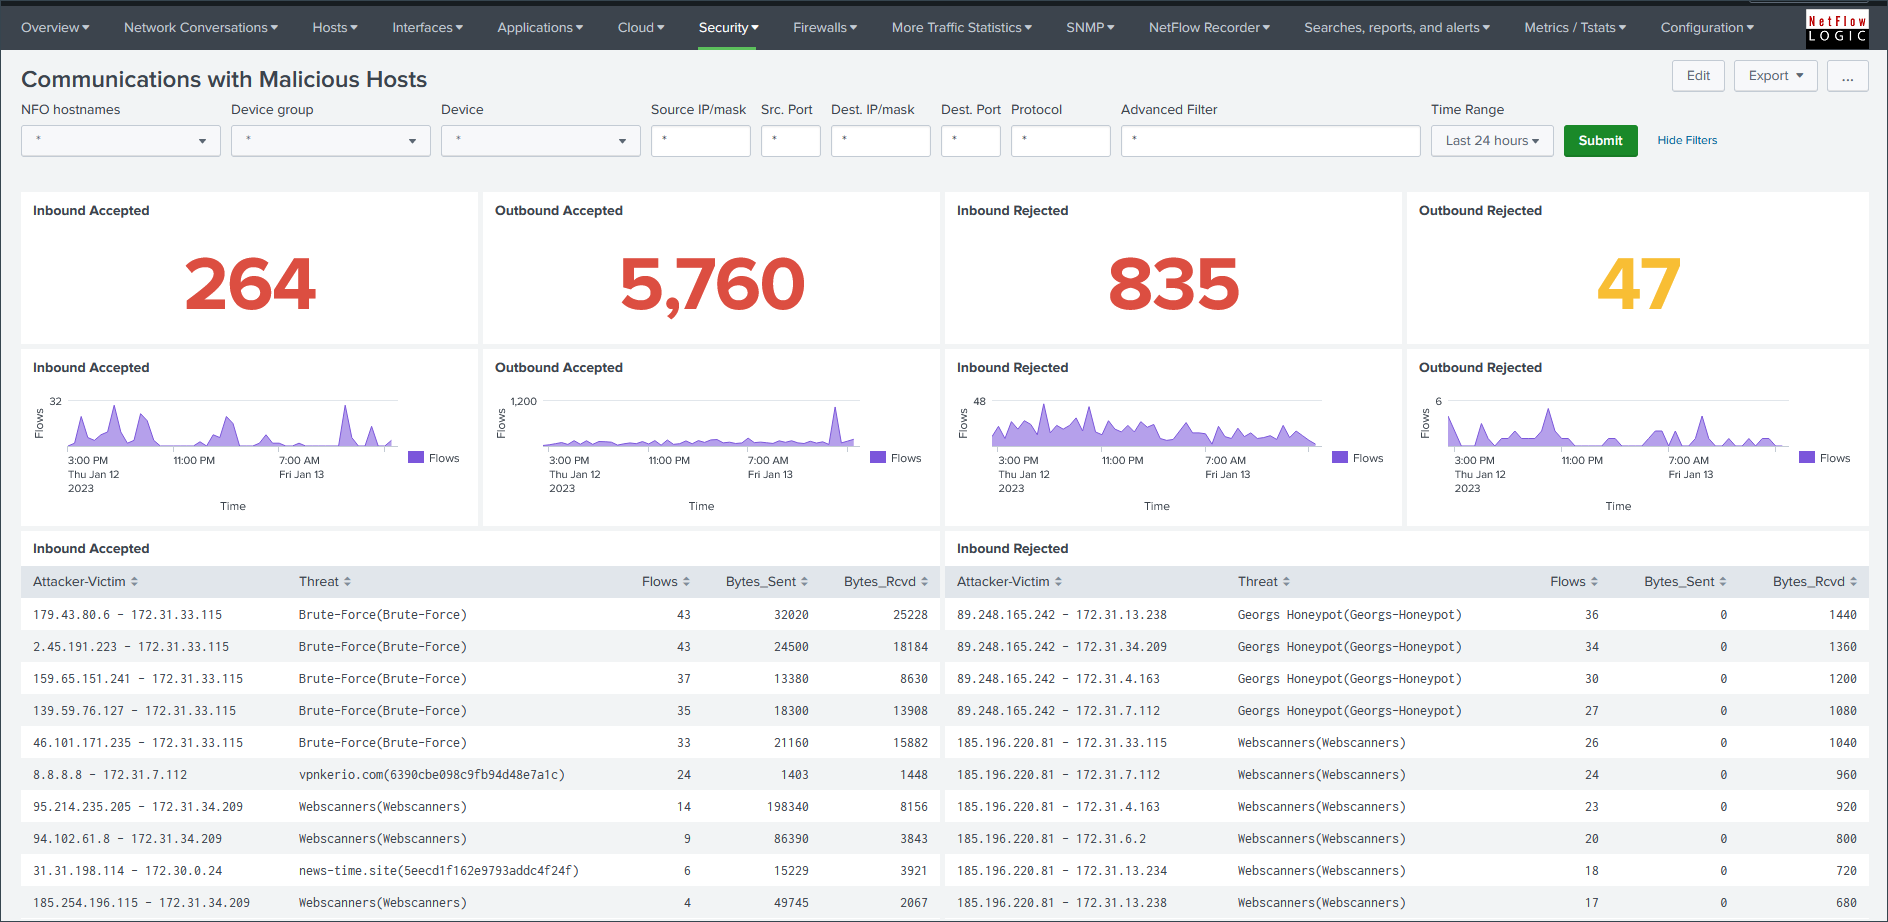1888x922 pixels.
Task: Sort Inbound Accepted by Threat column
Action: coord(324,582)
